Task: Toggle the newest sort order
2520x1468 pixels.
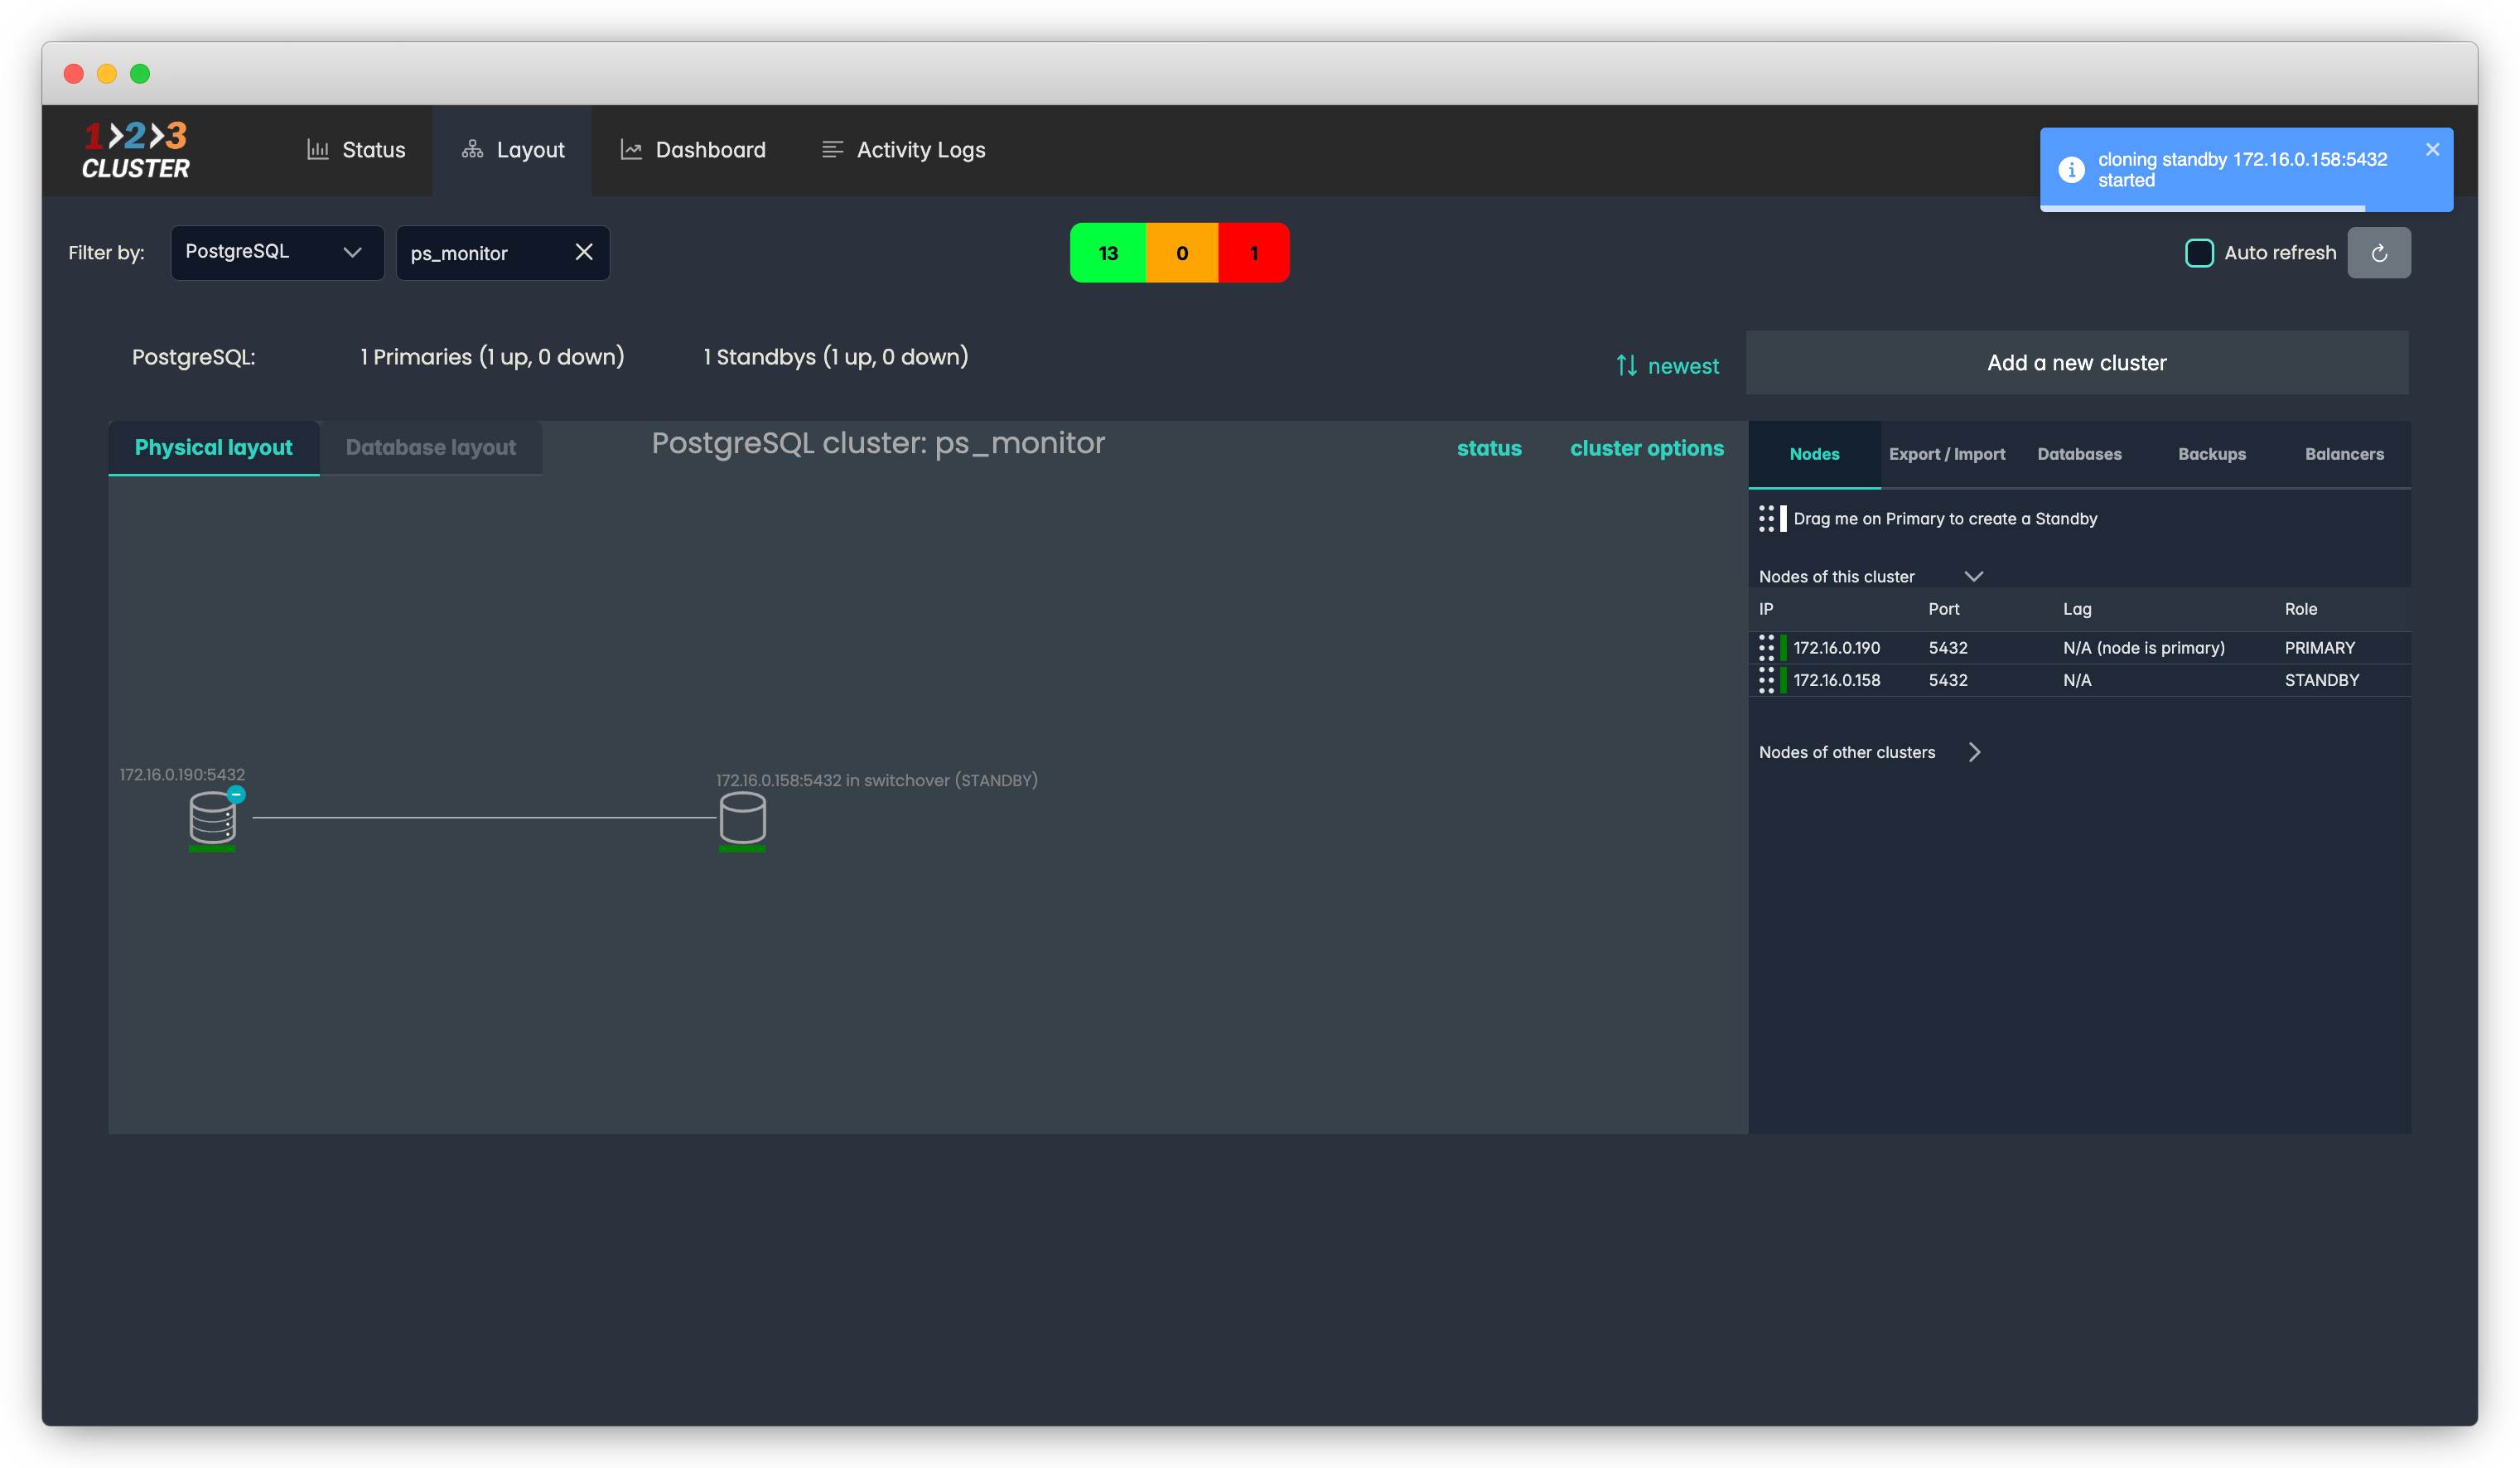Action: pos(1668,366)
